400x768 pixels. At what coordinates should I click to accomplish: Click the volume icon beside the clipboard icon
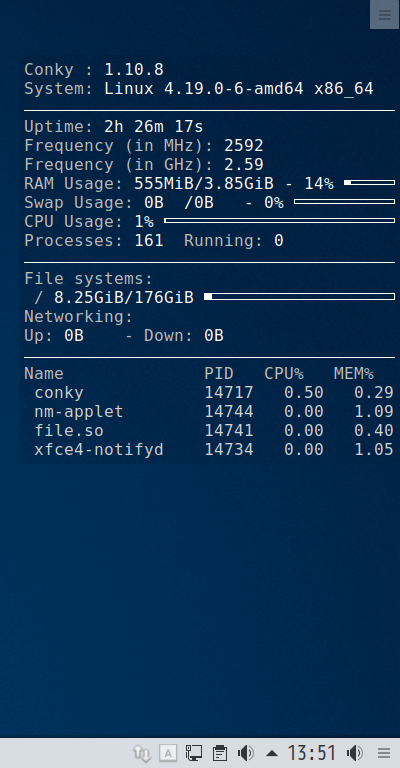(245, 753)
